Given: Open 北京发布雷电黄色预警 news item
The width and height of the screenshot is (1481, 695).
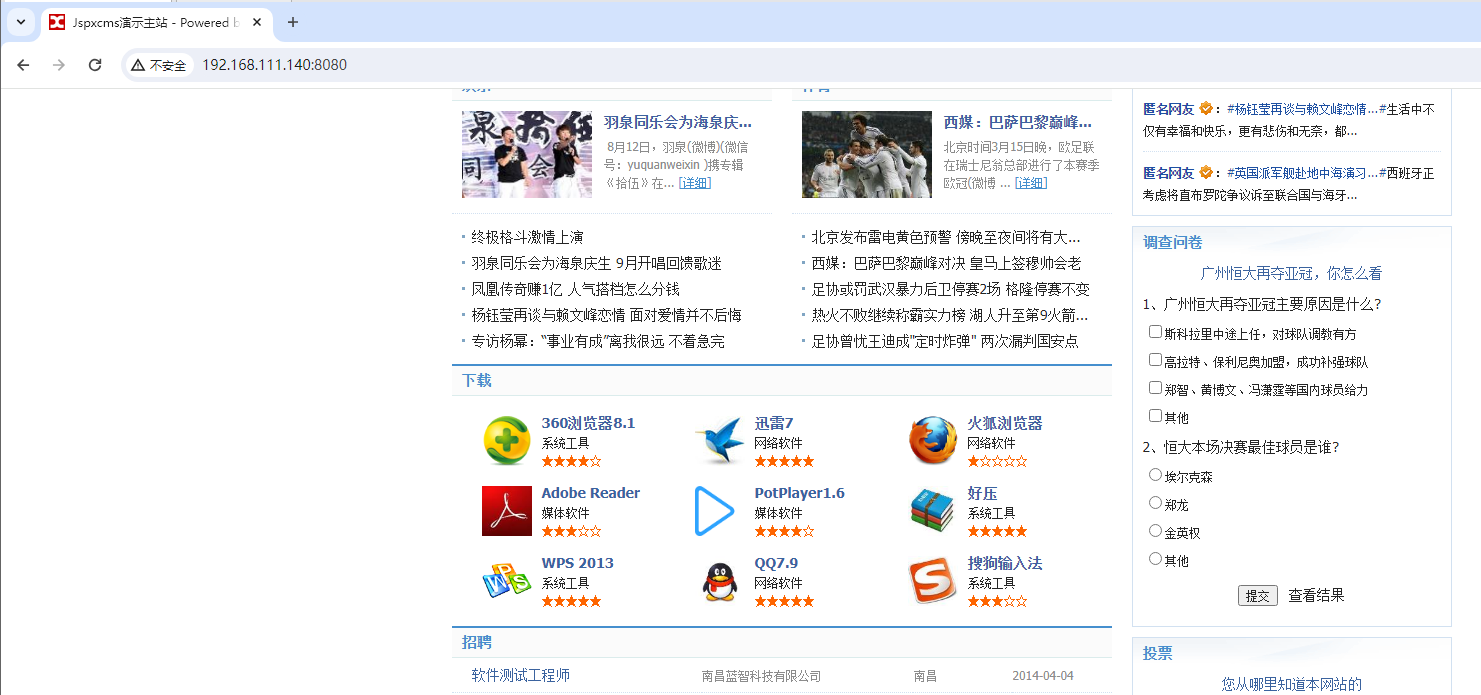Looking at the screenshot, I should coord(946,237).
